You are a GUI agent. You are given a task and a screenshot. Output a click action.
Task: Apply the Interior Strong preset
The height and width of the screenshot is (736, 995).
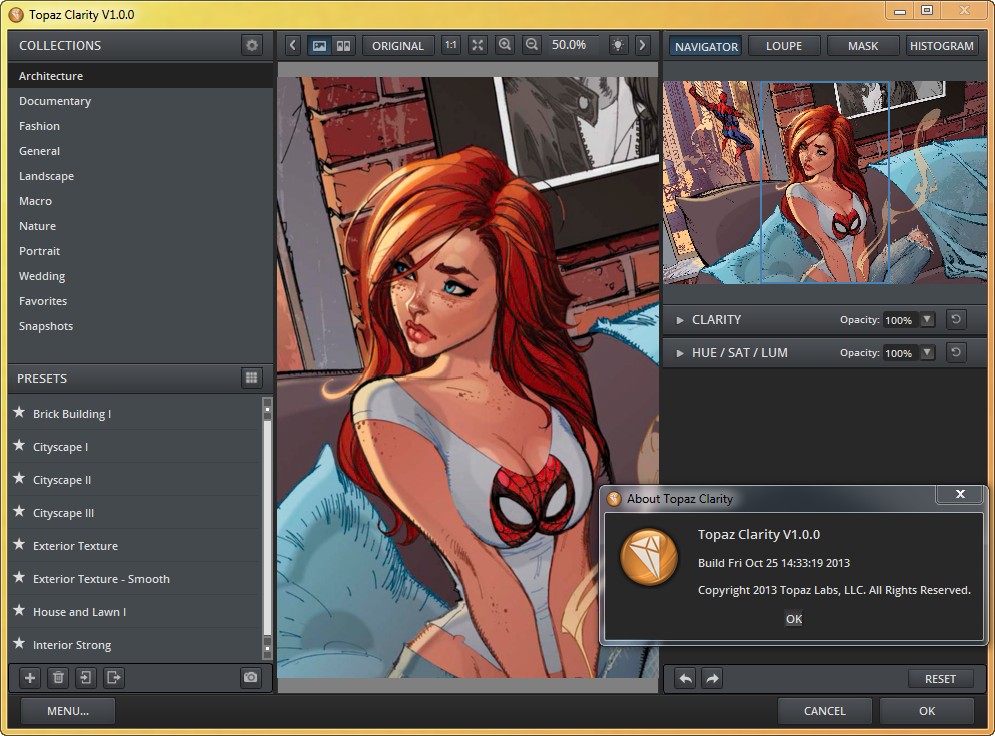coord(135,645)
